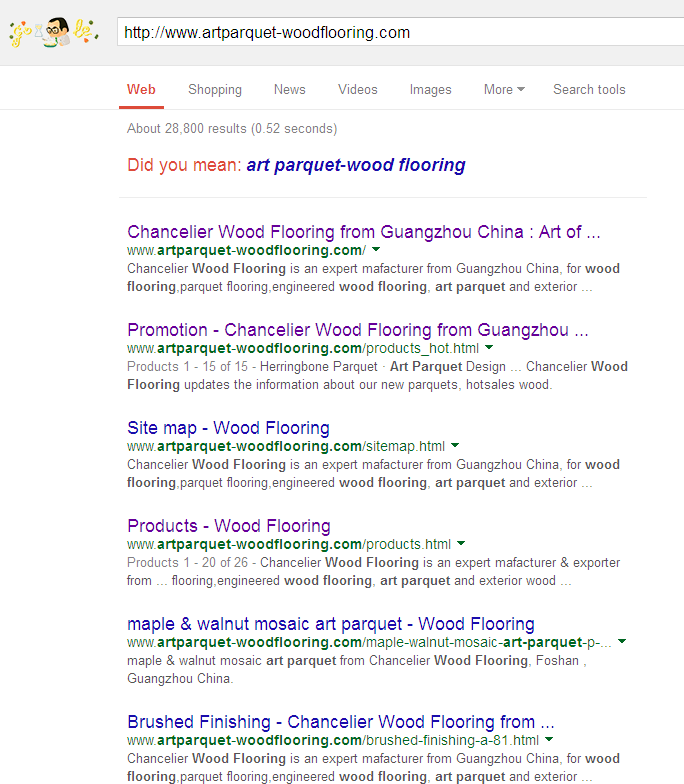Viewport: 684px width, 784px height.
Task: Open 'Chancelier Wood Flooring from Guangzhou China' result
Action: click(x=364, y=232)
